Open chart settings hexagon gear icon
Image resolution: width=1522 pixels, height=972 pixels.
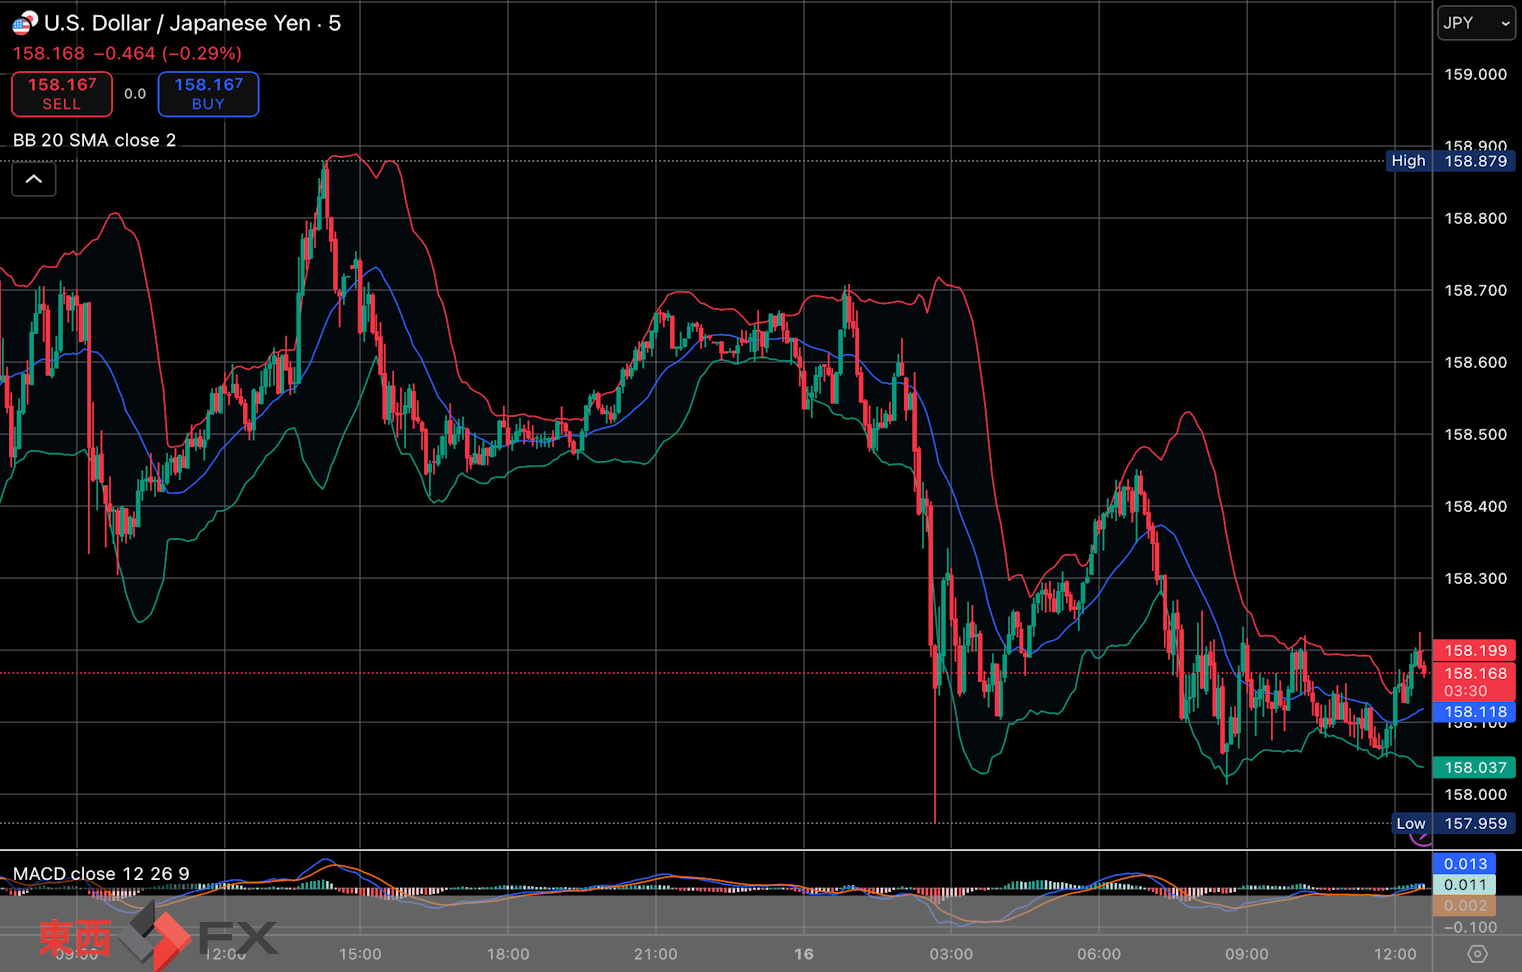click(1477, 953)
